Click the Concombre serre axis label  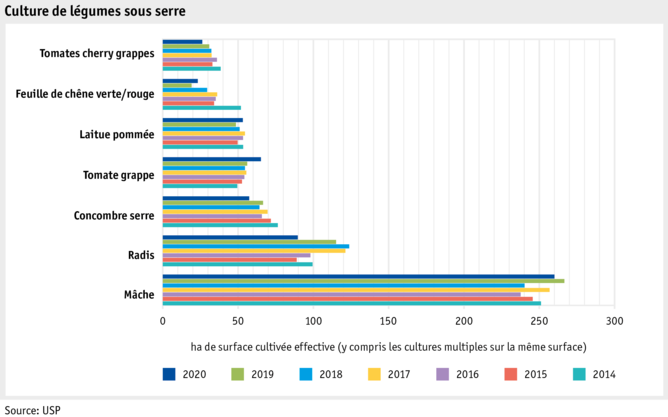[114, 215]
